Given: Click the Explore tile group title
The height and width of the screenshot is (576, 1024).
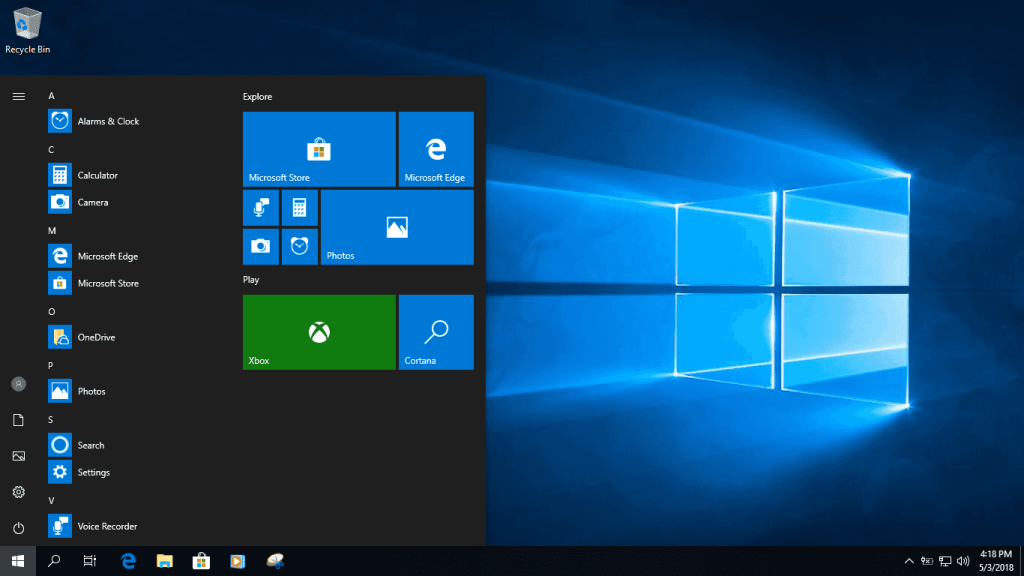Looking at the screenshot, I should (x=257, y=97).
